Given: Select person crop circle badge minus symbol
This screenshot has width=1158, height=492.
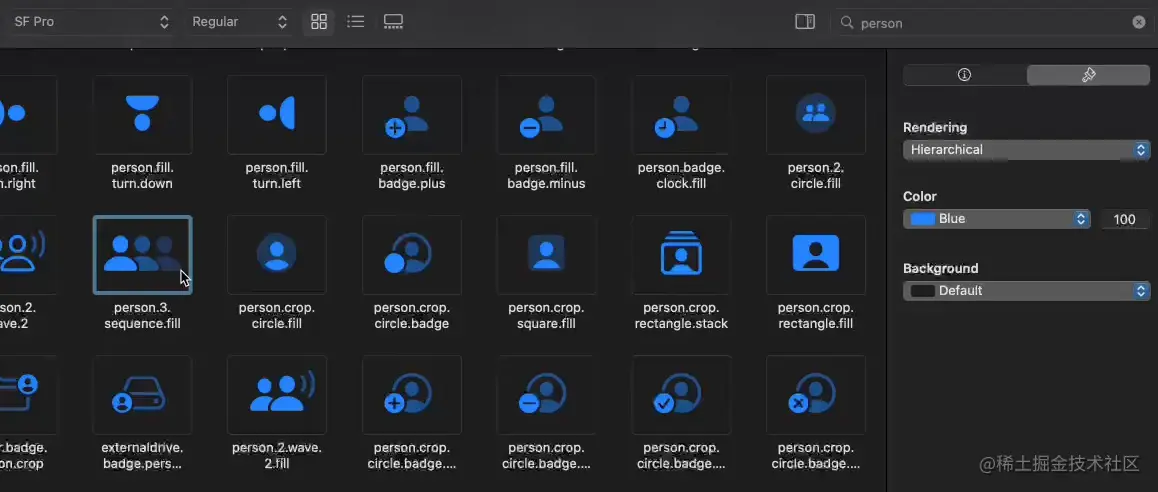Looking at the screenshot, I should (x=547, y=395).
